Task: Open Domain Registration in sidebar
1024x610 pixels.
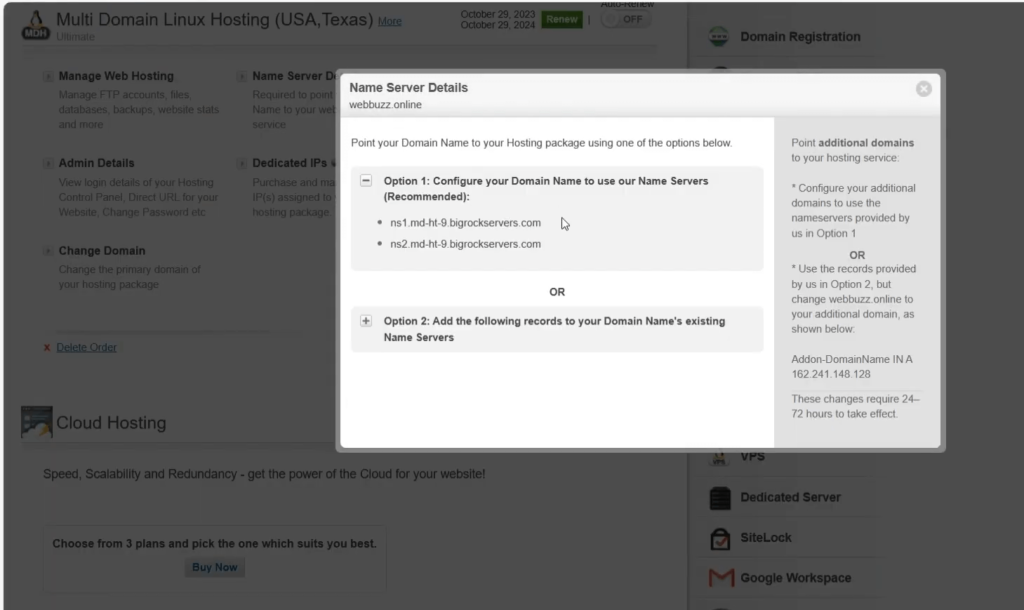Action: (x=800, y=37)
